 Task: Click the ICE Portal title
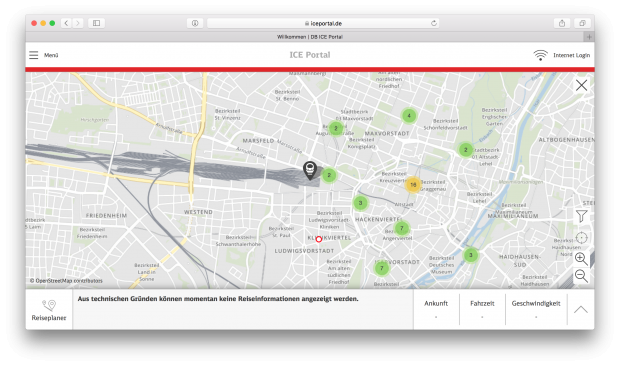pyautogui.click(x=310, y=55)
